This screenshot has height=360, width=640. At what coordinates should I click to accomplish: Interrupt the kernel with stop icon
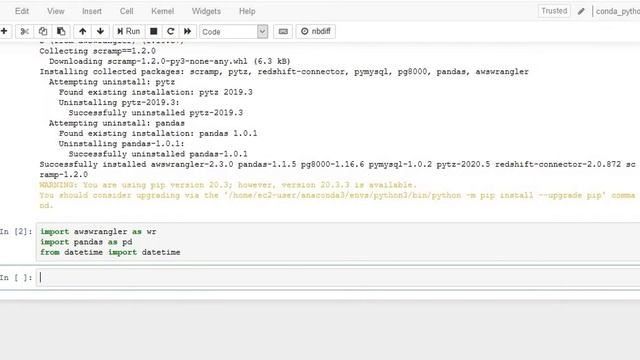tap(153, 31)
